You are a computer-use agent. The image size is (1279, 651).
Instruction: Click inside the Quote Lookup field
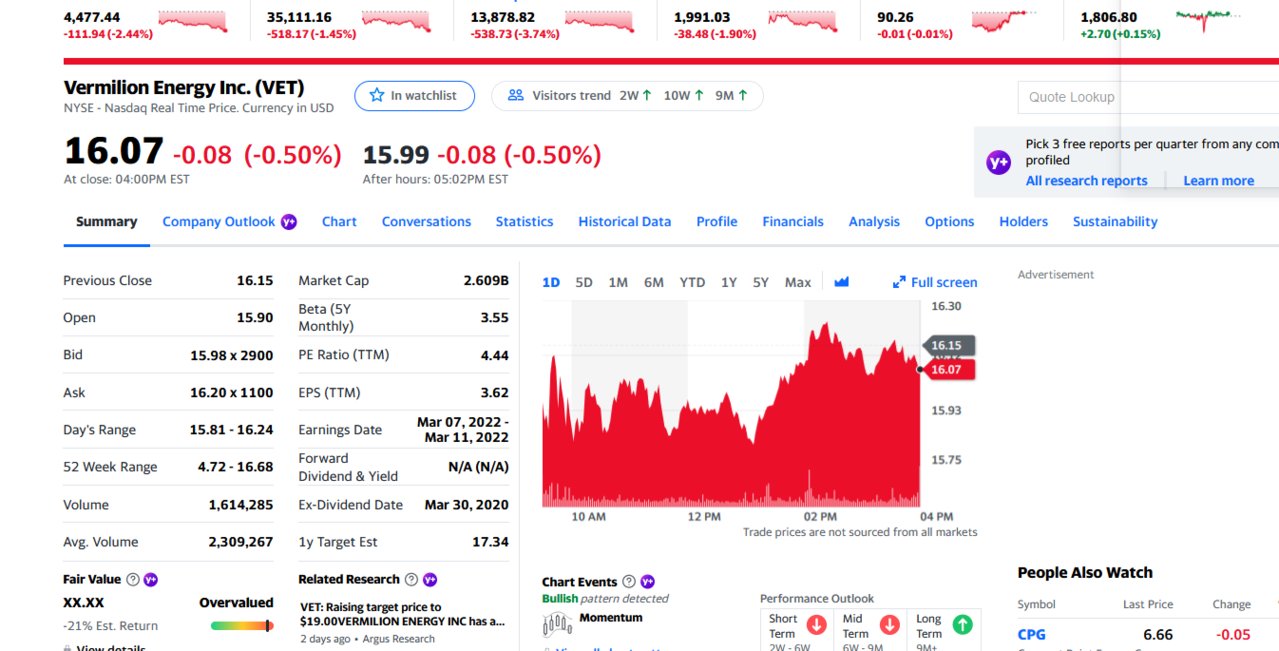click(1148, 97)
